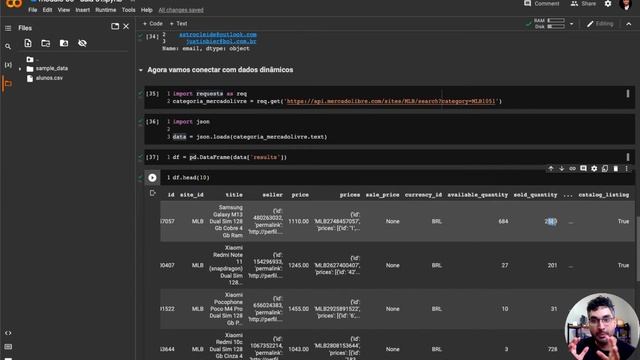Move the selected cell up
The image size is (640, 360).
(551, 169)
